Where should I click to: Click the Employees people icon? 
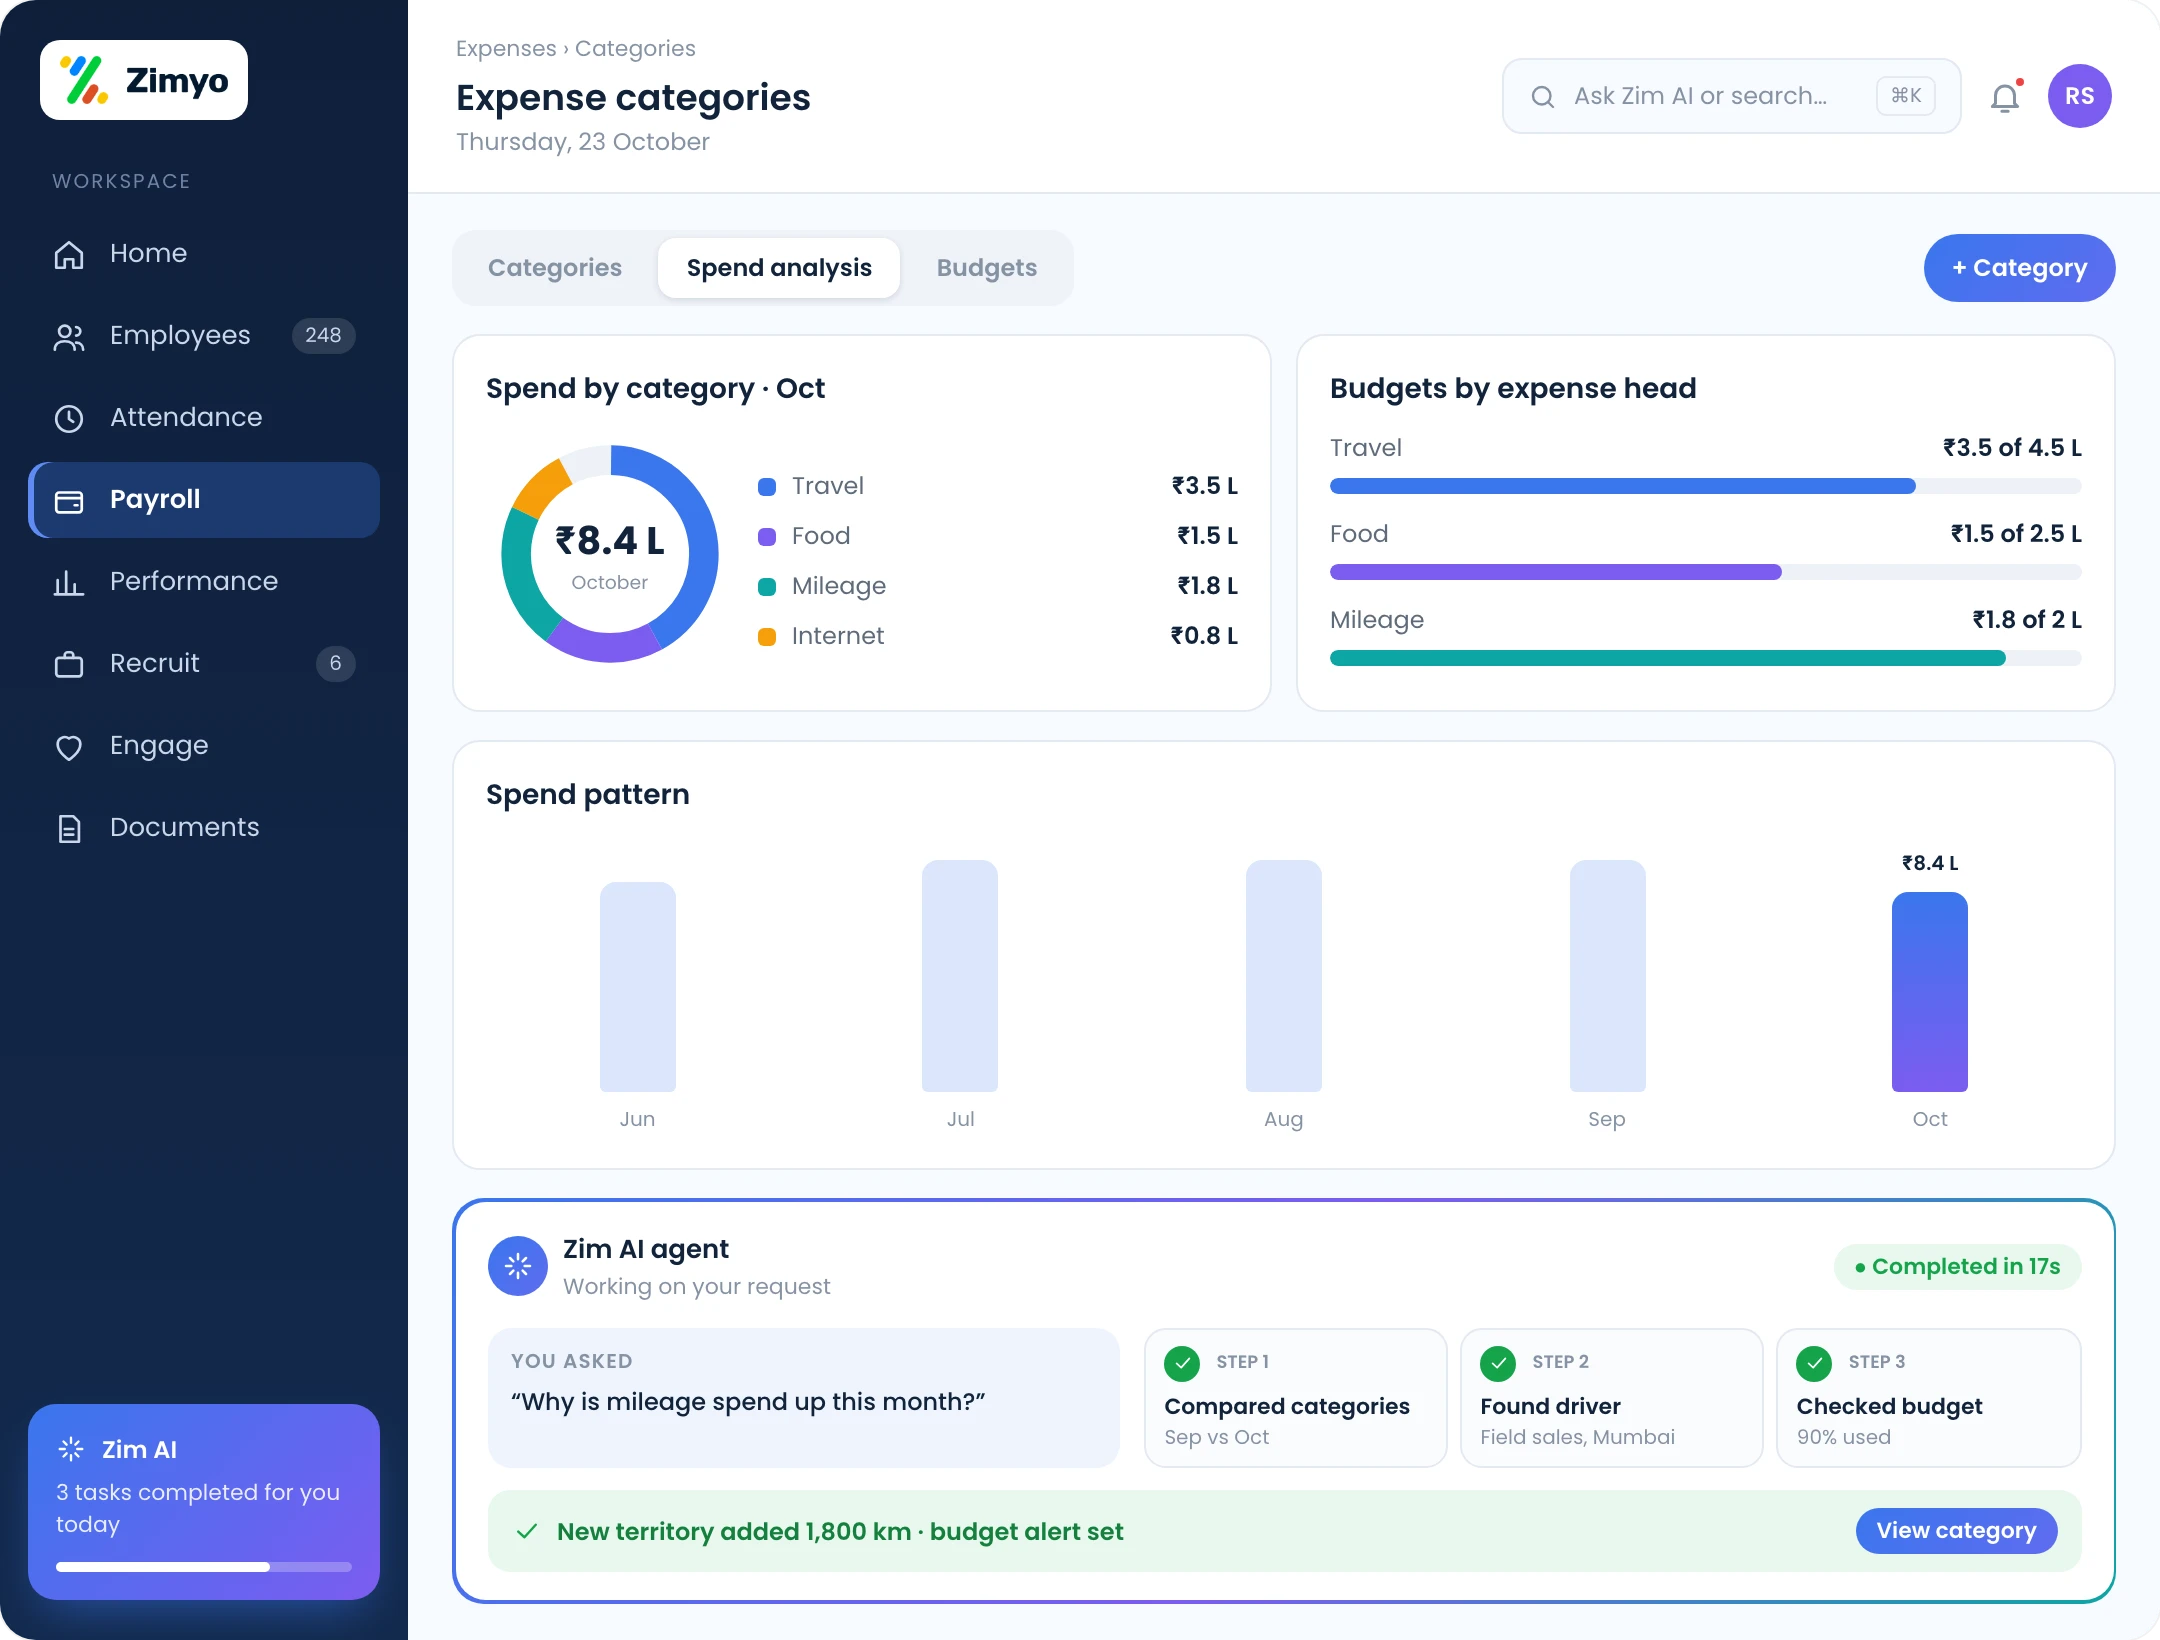tap(69, 336)
